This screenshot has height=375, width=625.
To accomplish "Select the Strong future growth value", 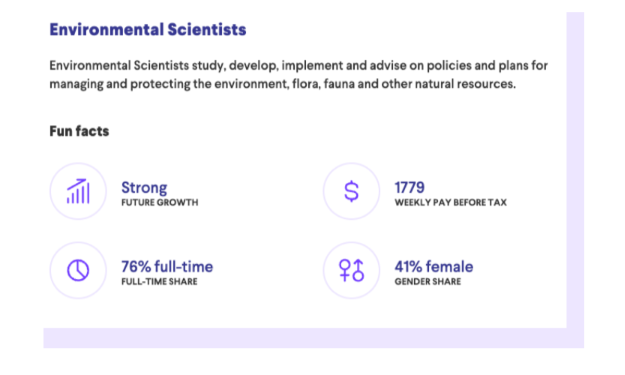I will click(x=144, y=187).
